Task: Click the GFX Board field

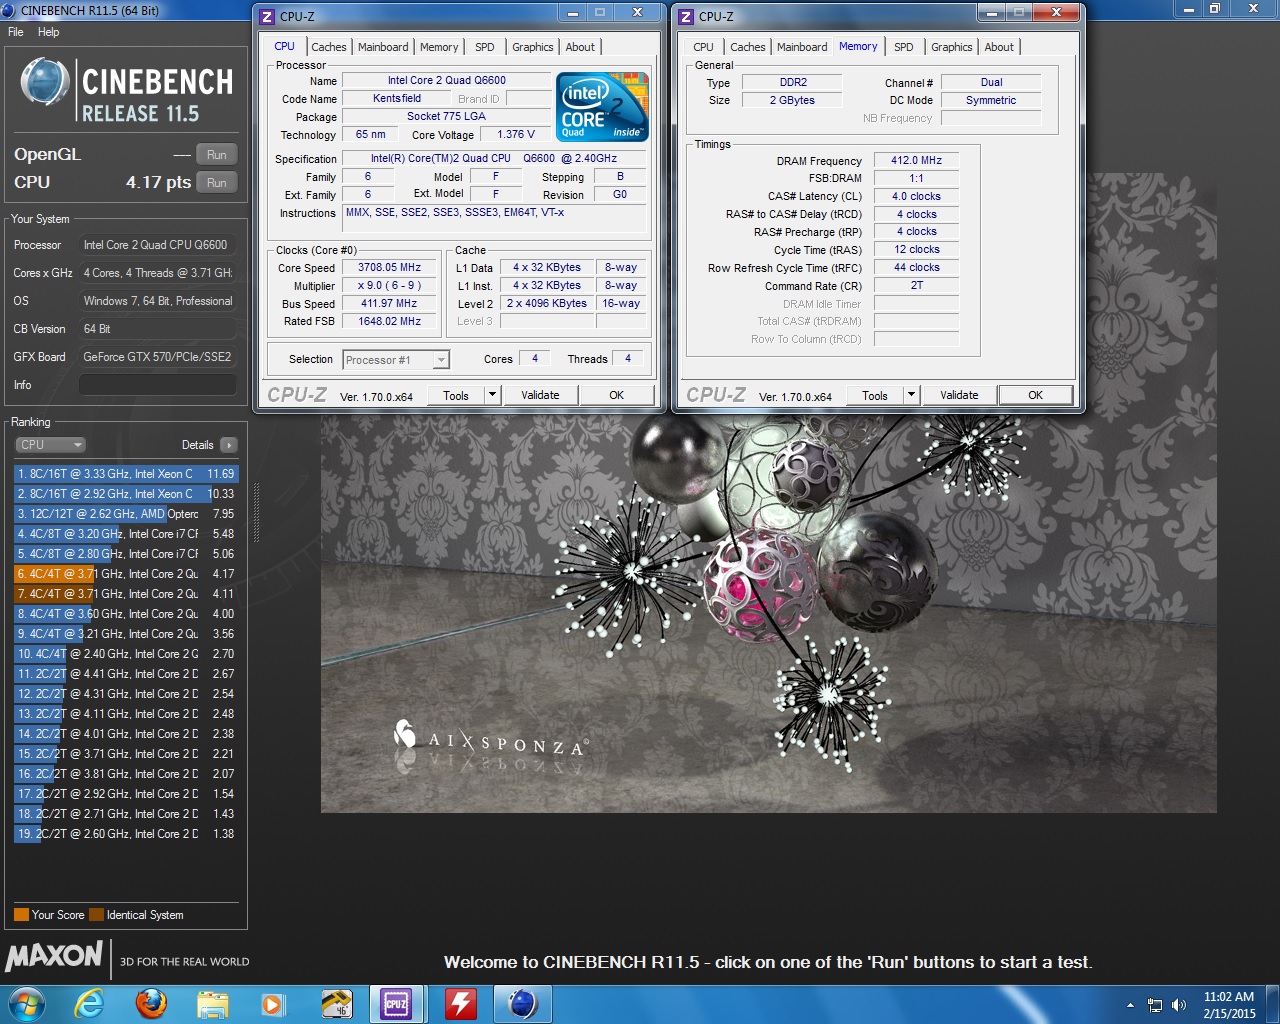Action: [158, 357]
